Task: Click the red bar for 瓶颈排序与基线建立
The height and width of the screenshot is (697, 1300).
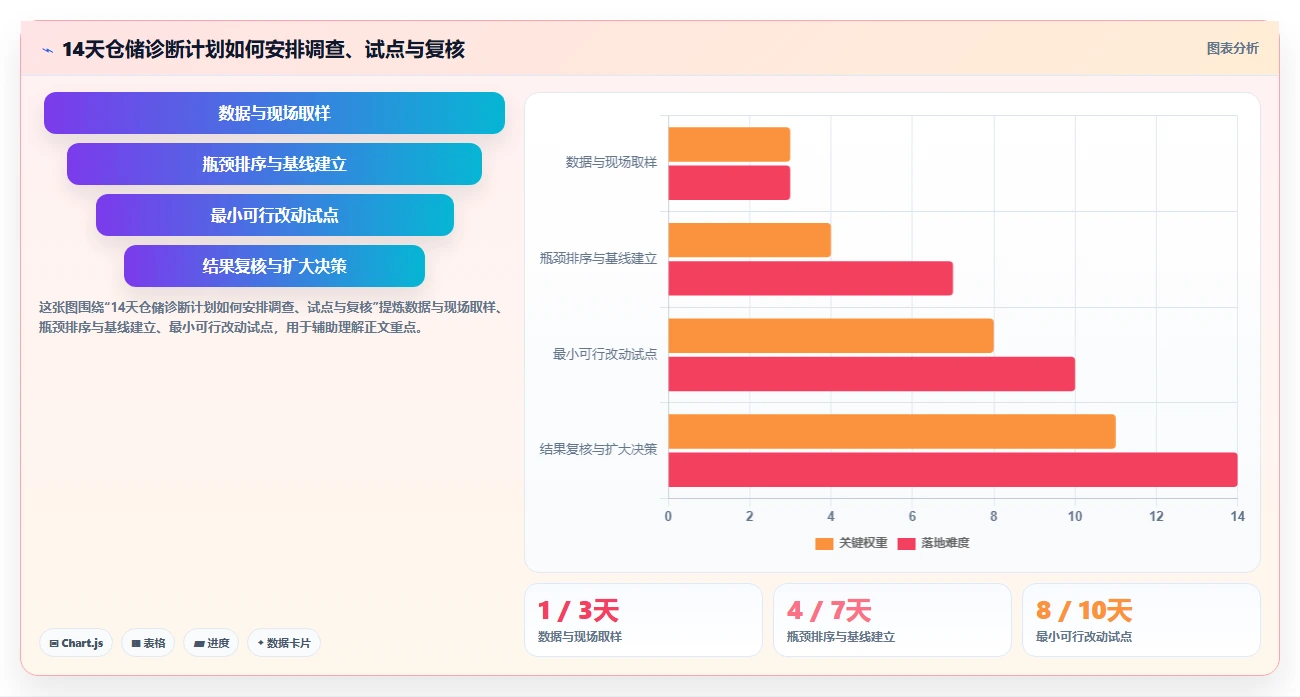Action: pos(810,278)
